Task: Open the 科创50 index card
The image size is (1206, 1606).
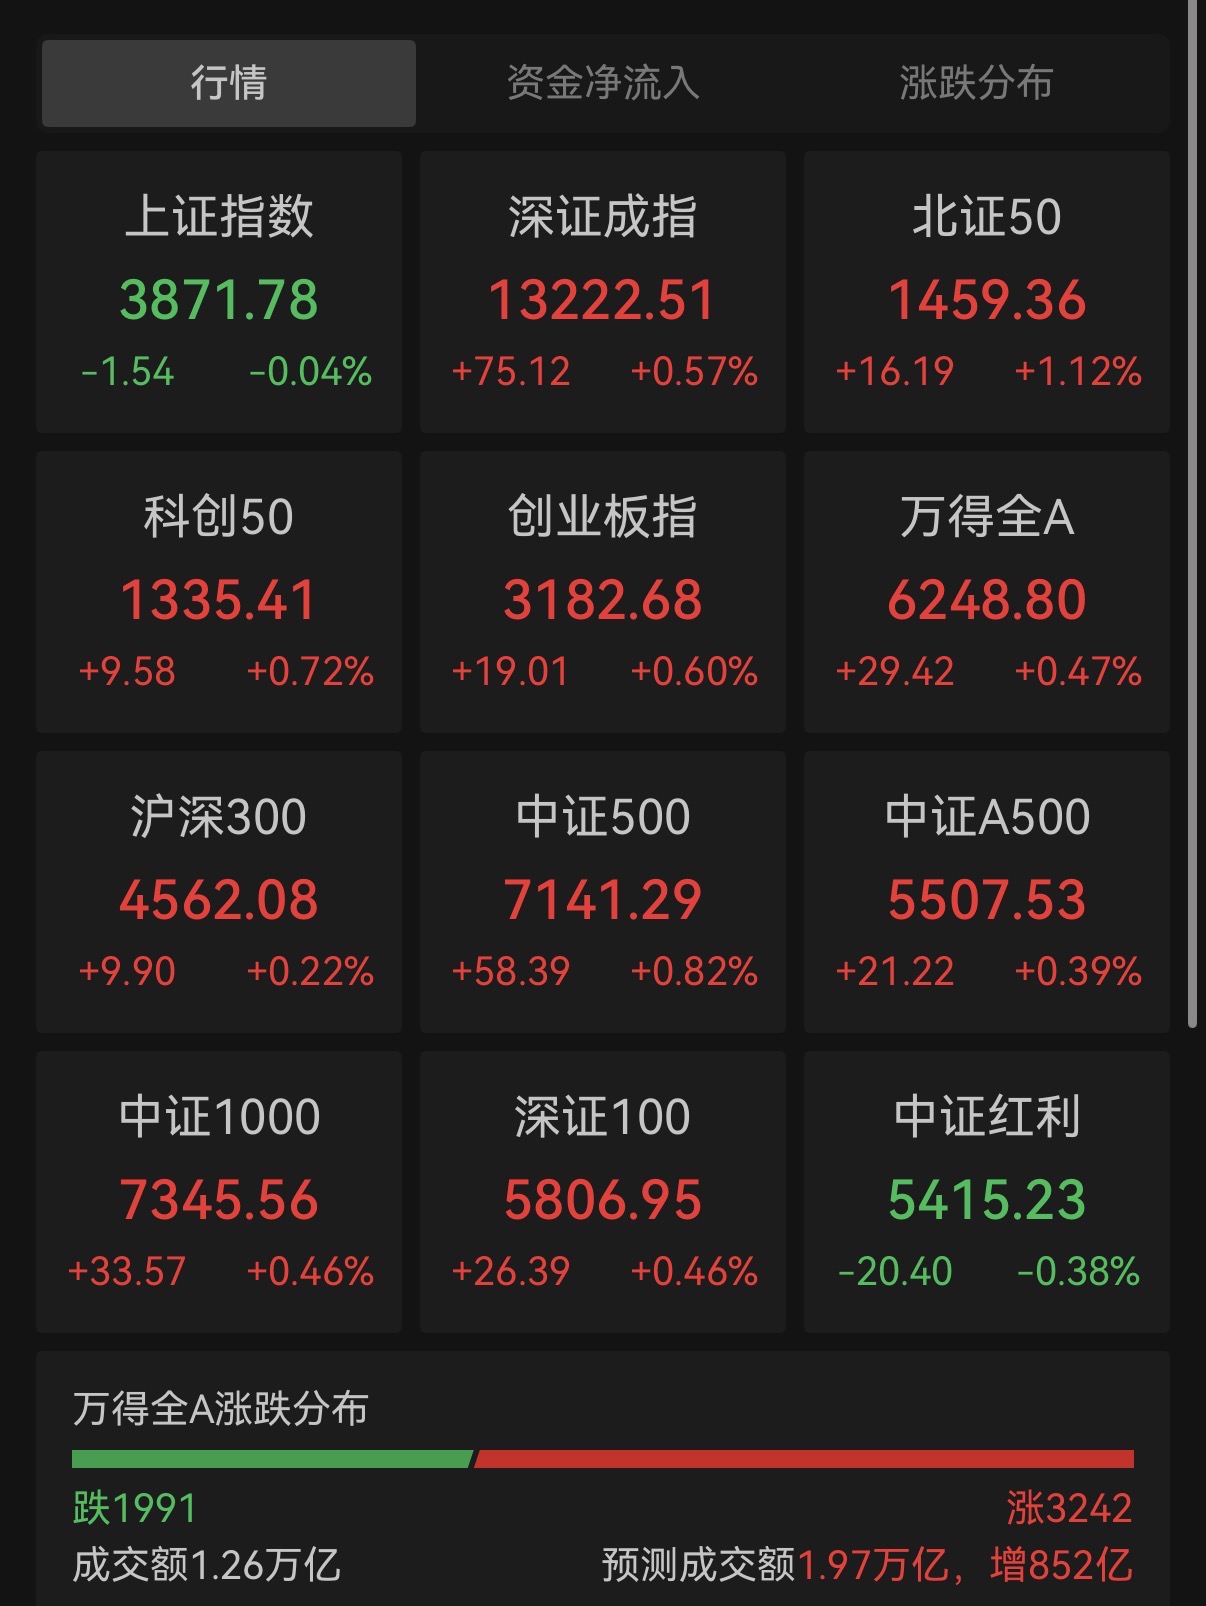Action: [x=219, y=592]
